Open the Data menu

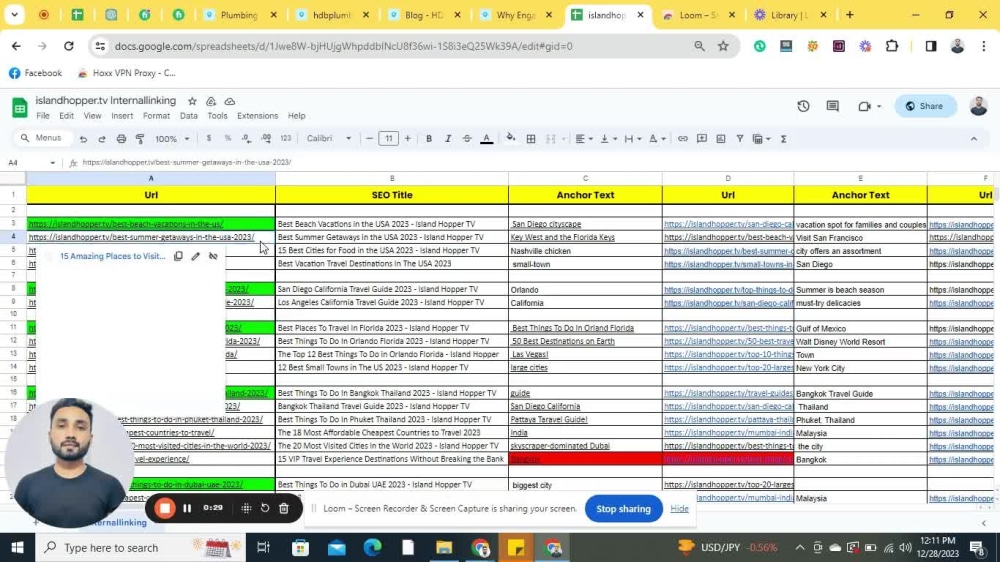point(189,116)
